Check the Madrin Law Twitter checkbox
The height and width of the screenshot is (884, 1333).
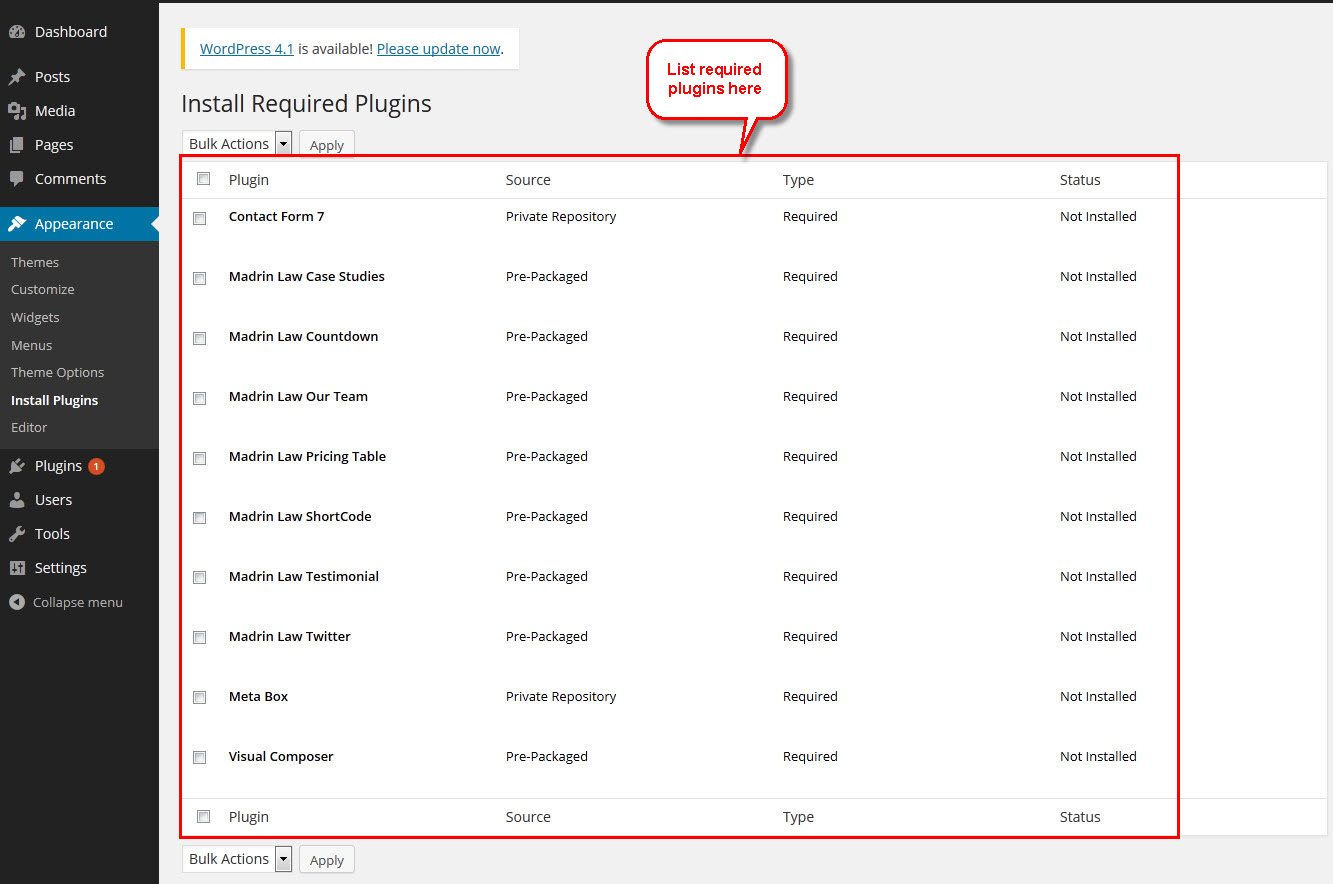[200, 638]
